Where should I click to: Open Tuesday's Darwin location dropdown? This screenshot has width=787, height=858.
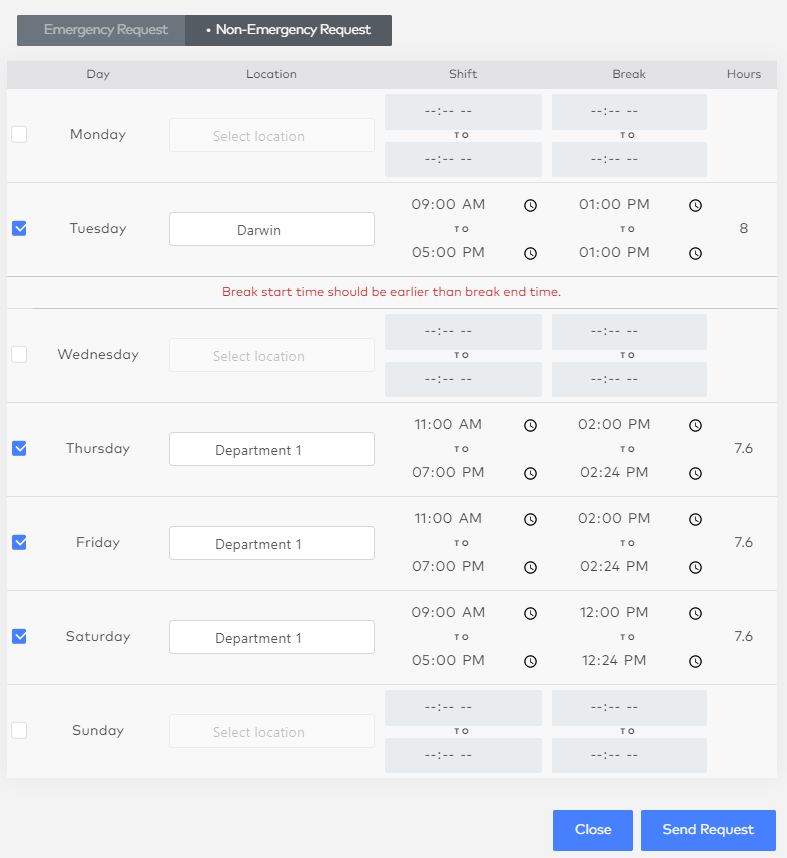[x=272, y=229]
